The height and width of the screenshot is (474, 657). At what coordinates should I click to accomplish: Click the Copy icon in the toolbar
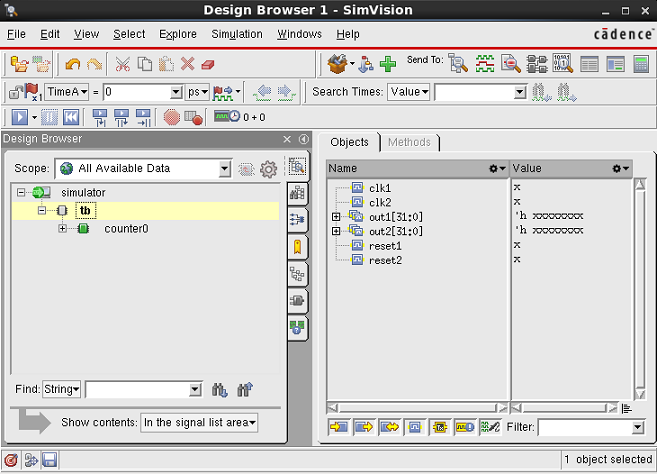click(x=145, y=65)
